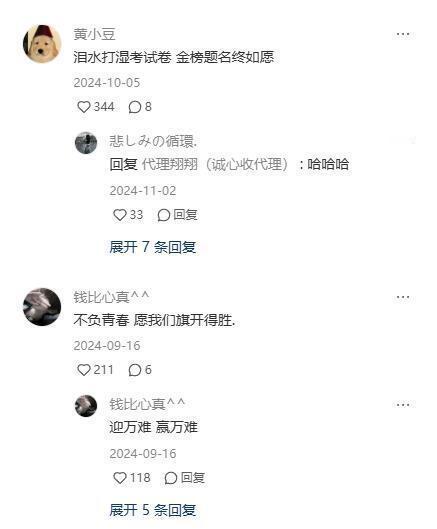Open three-dot menu on 黄小豆's comment
The height and width of the screenshot is (529, 437).
point(403,34)
